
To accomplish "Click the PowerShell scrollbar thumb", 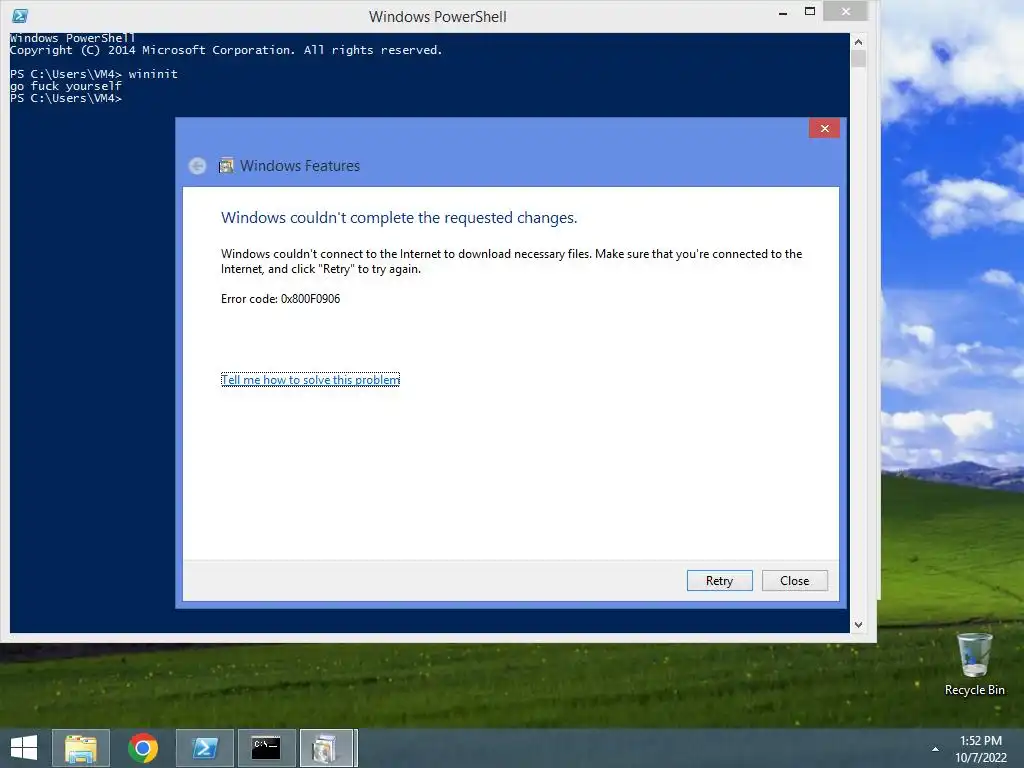I will (x=858, y=59).
